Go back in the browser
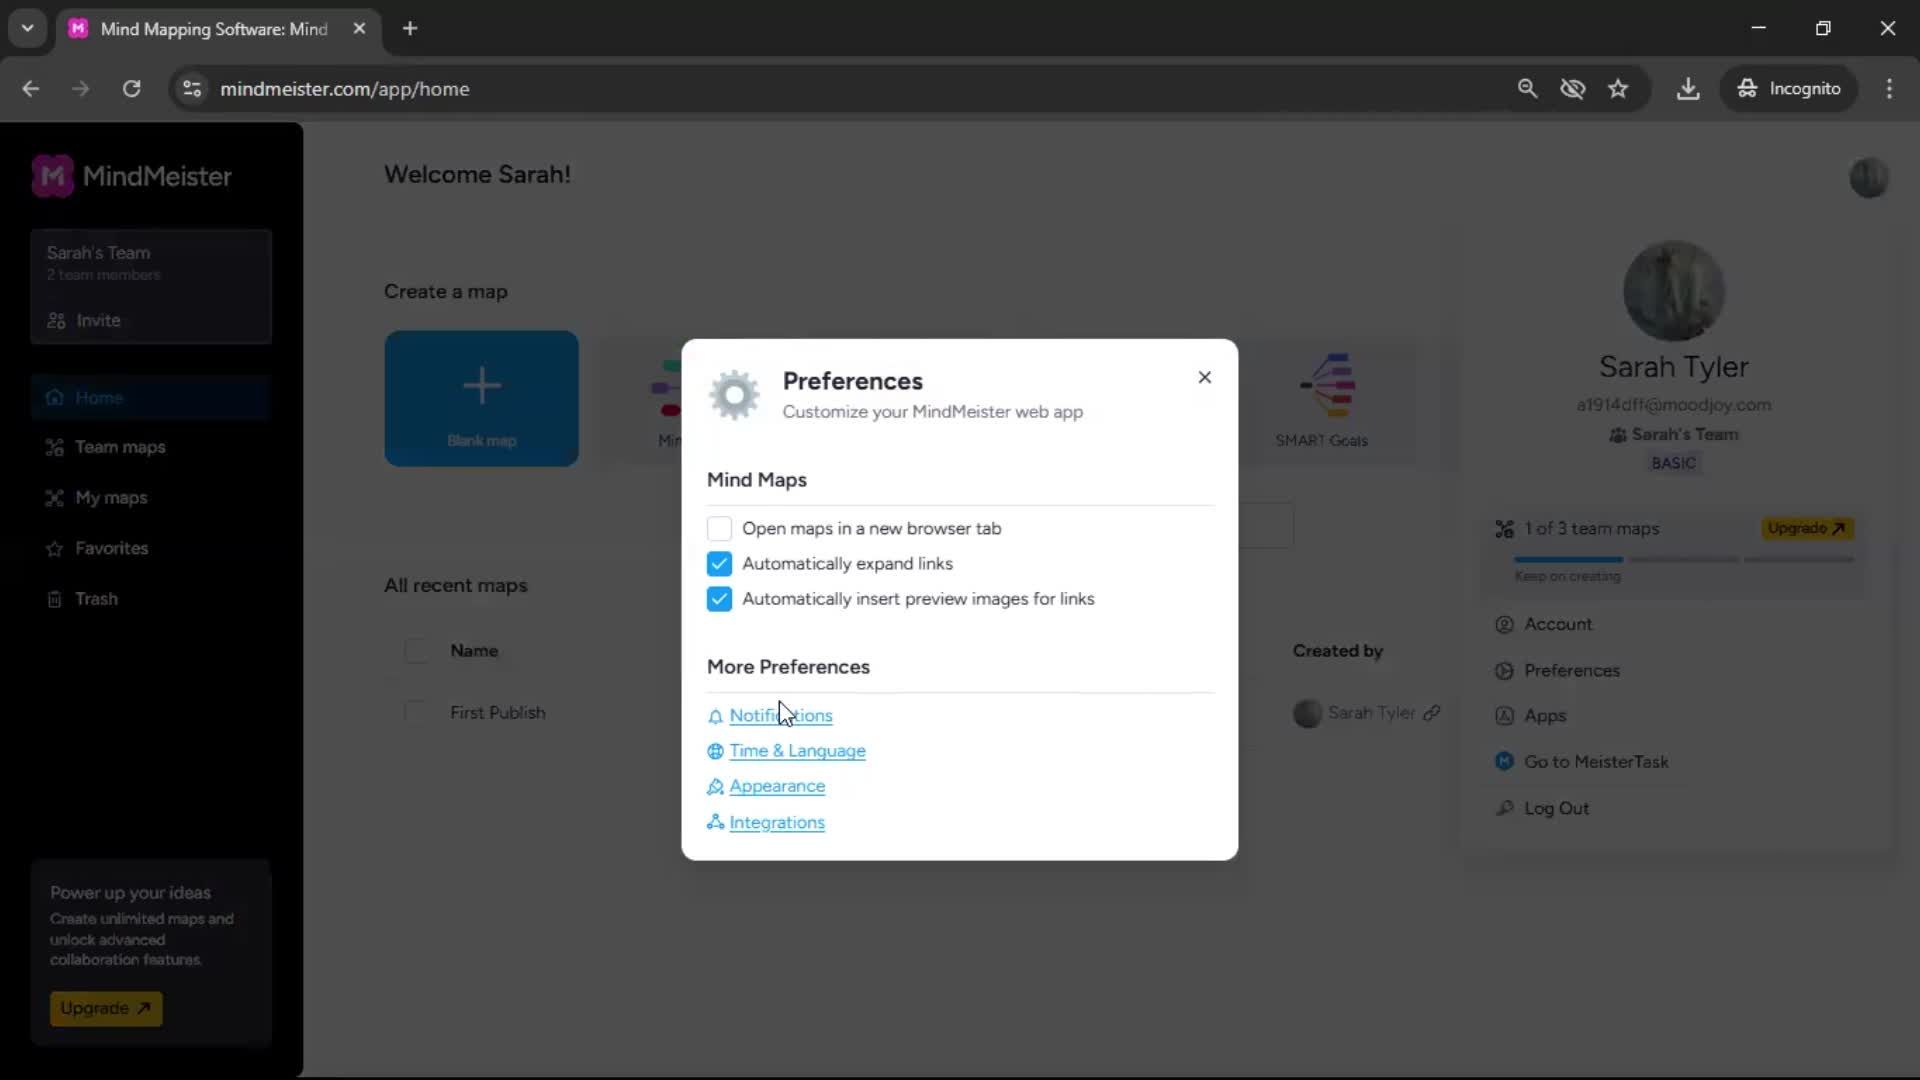Viewport: 1920px width, 1080px height. point(31,89)
